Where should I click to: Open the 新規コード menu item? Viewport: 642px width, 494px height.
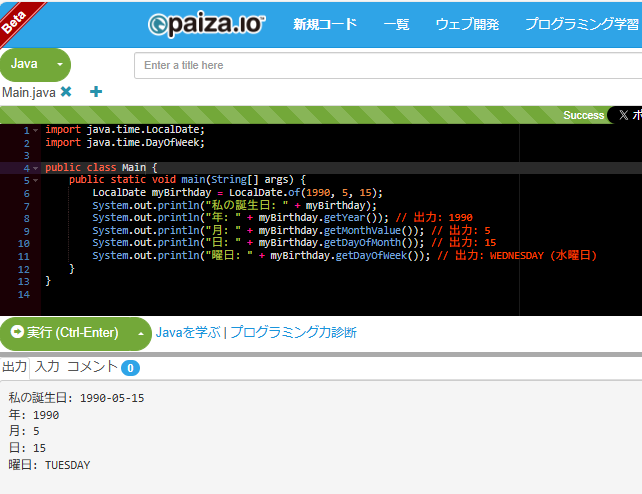(x=324, y=24)
